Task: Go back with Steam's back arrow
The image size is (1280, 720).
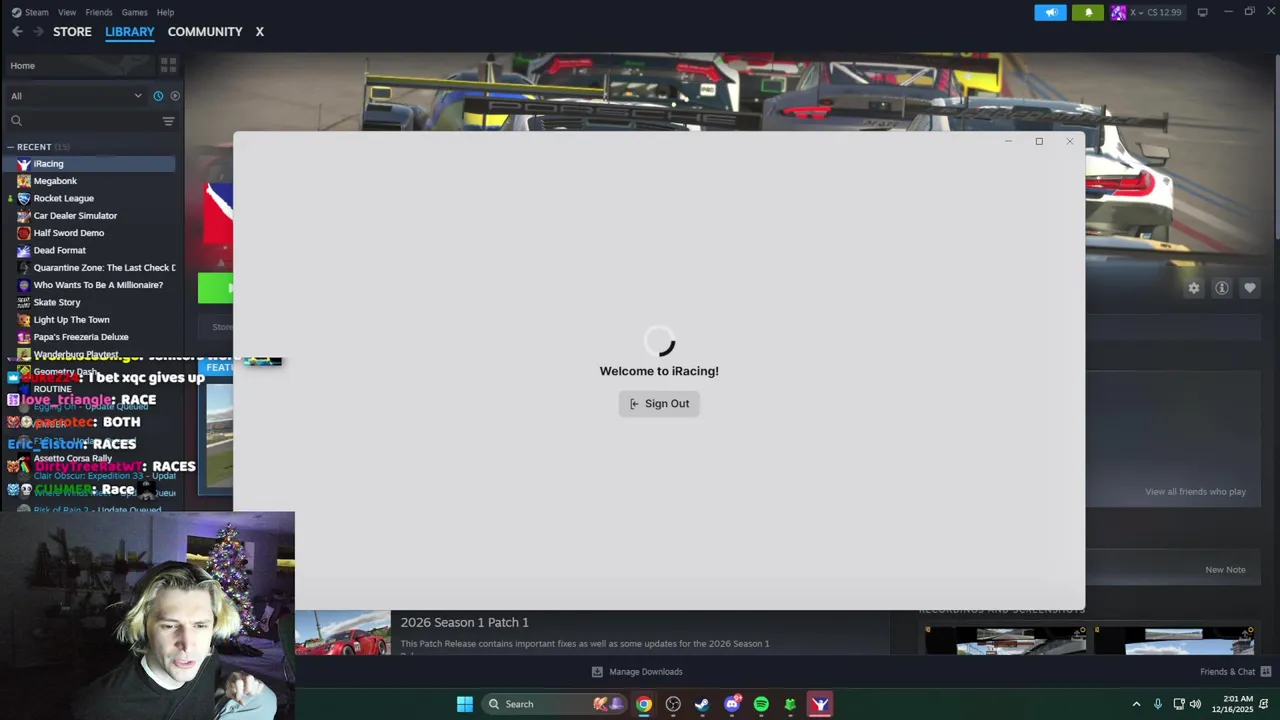Action: pyautogui.click(x=17, y=32)
